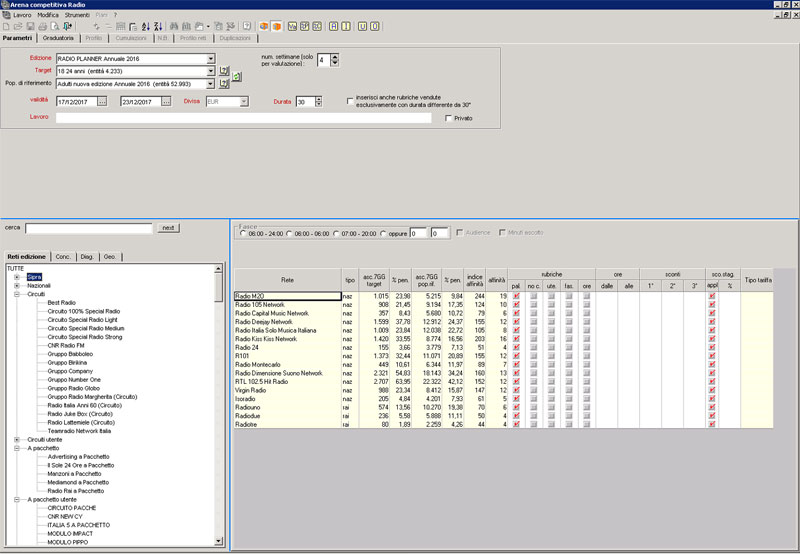Viewport: 800px width, 554px height.
Task: Click the binoculars search icon in toolbar
Action: click(175, 26)
